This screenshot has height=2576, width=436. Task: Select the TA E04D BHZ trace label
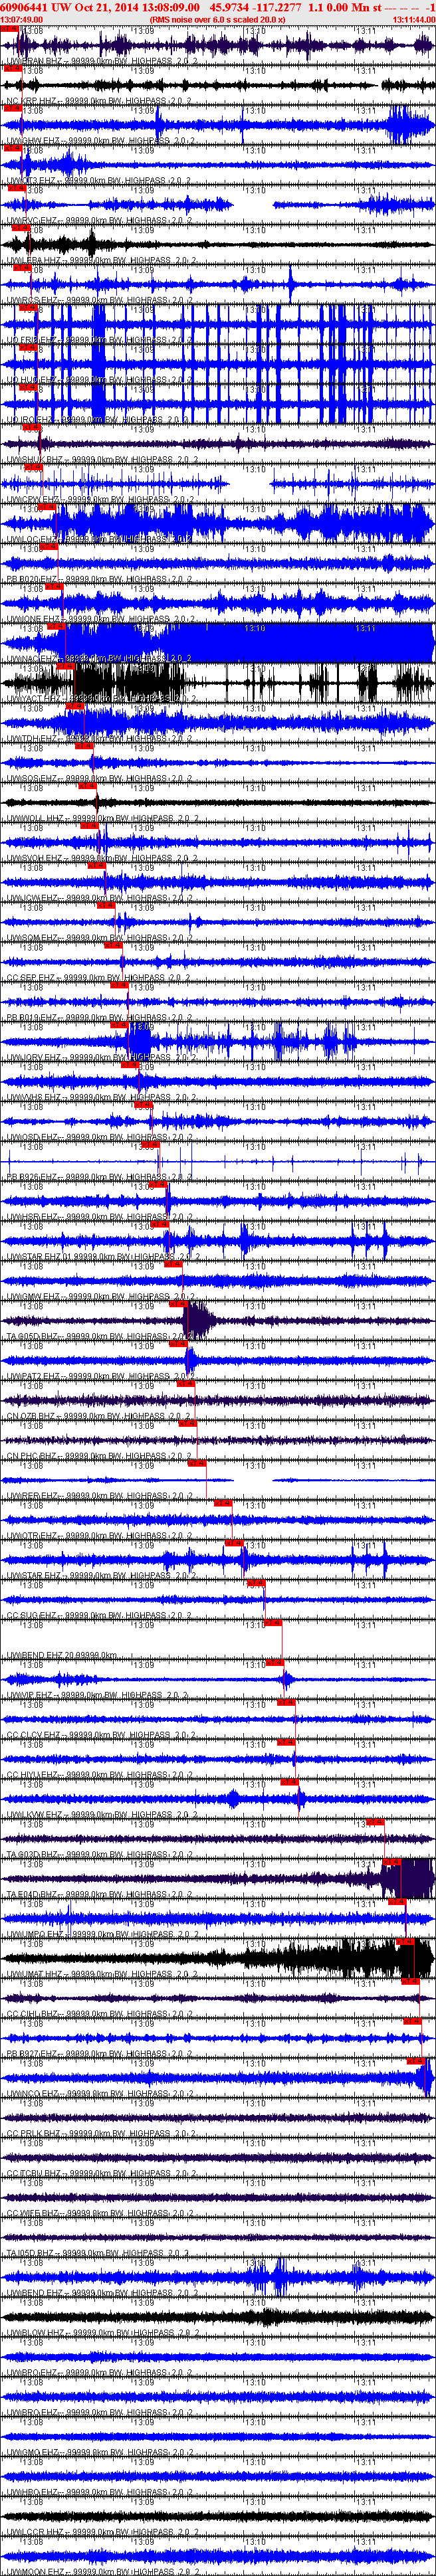pos(101,1895)
